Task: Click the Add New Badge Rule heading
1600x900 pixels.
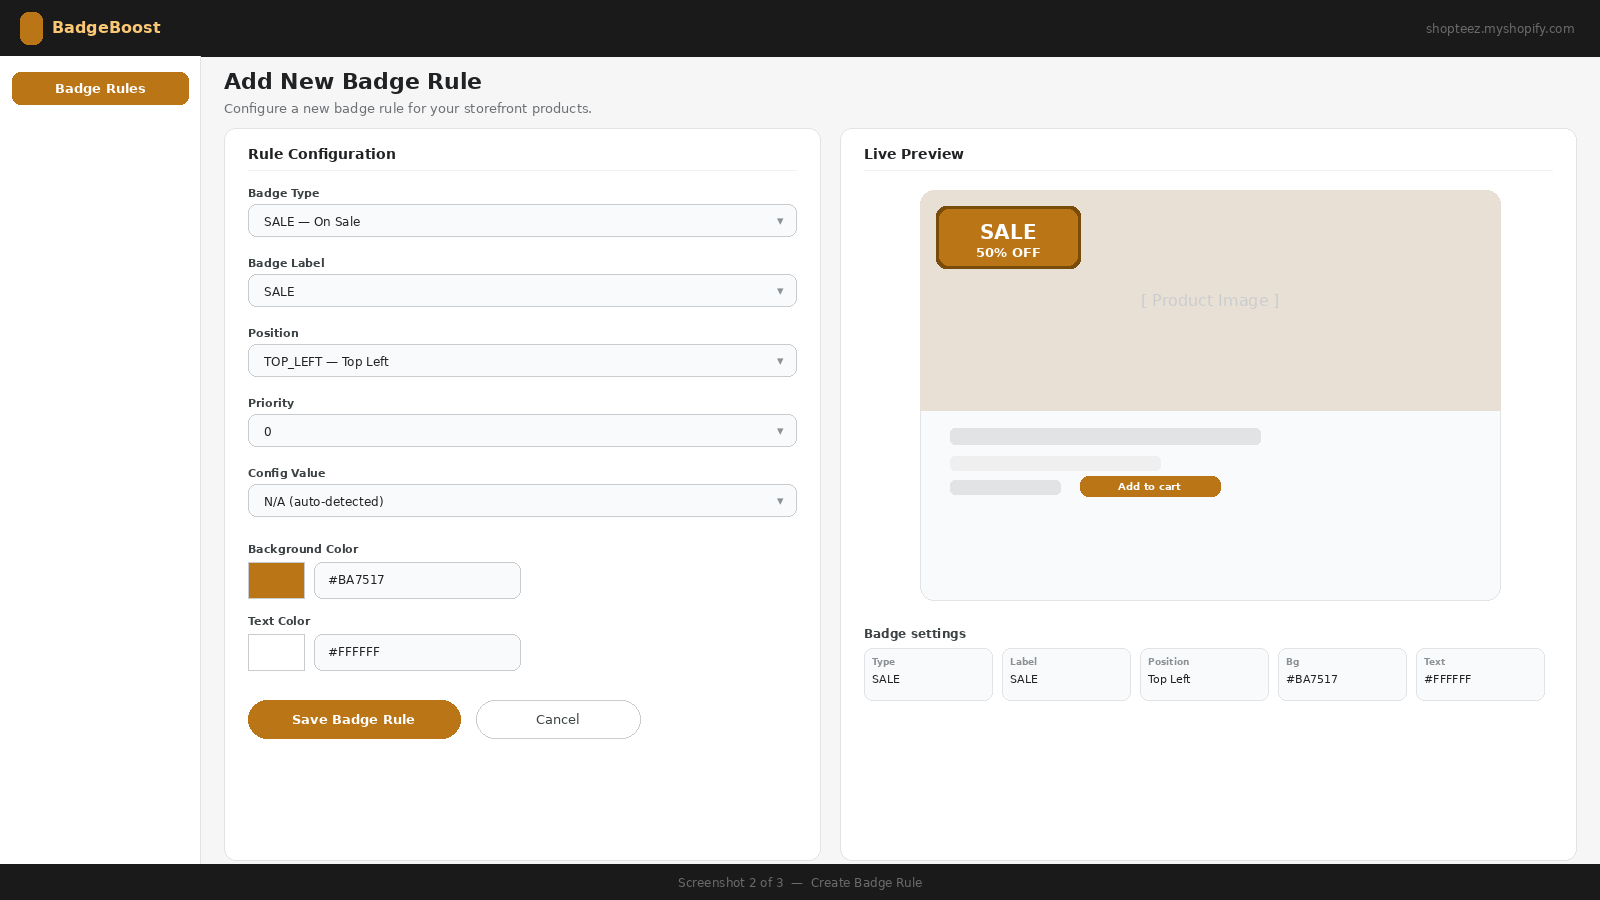Action: 353,81
